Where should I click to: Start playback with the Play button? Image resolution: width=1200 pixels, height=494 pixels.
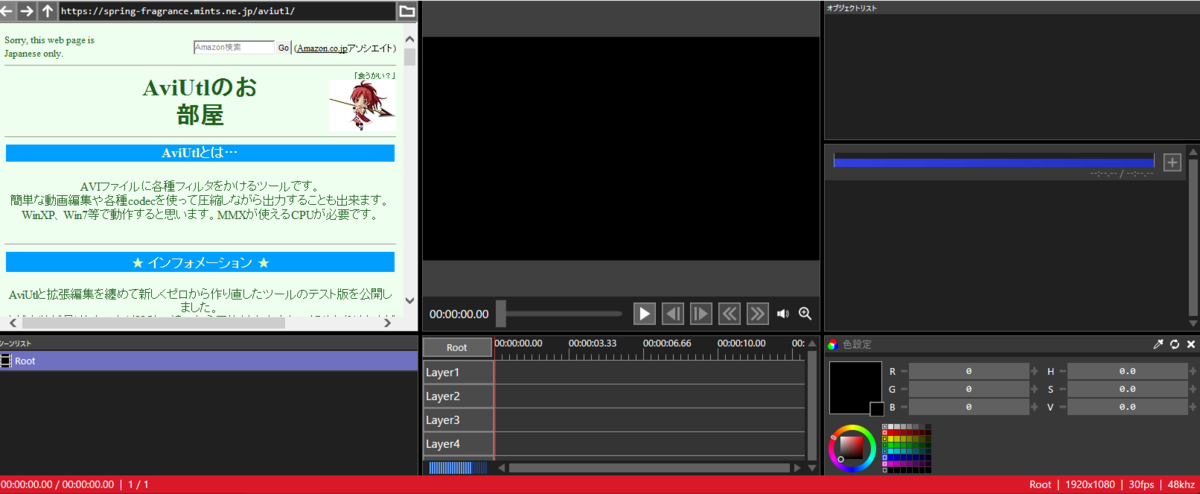645,313
